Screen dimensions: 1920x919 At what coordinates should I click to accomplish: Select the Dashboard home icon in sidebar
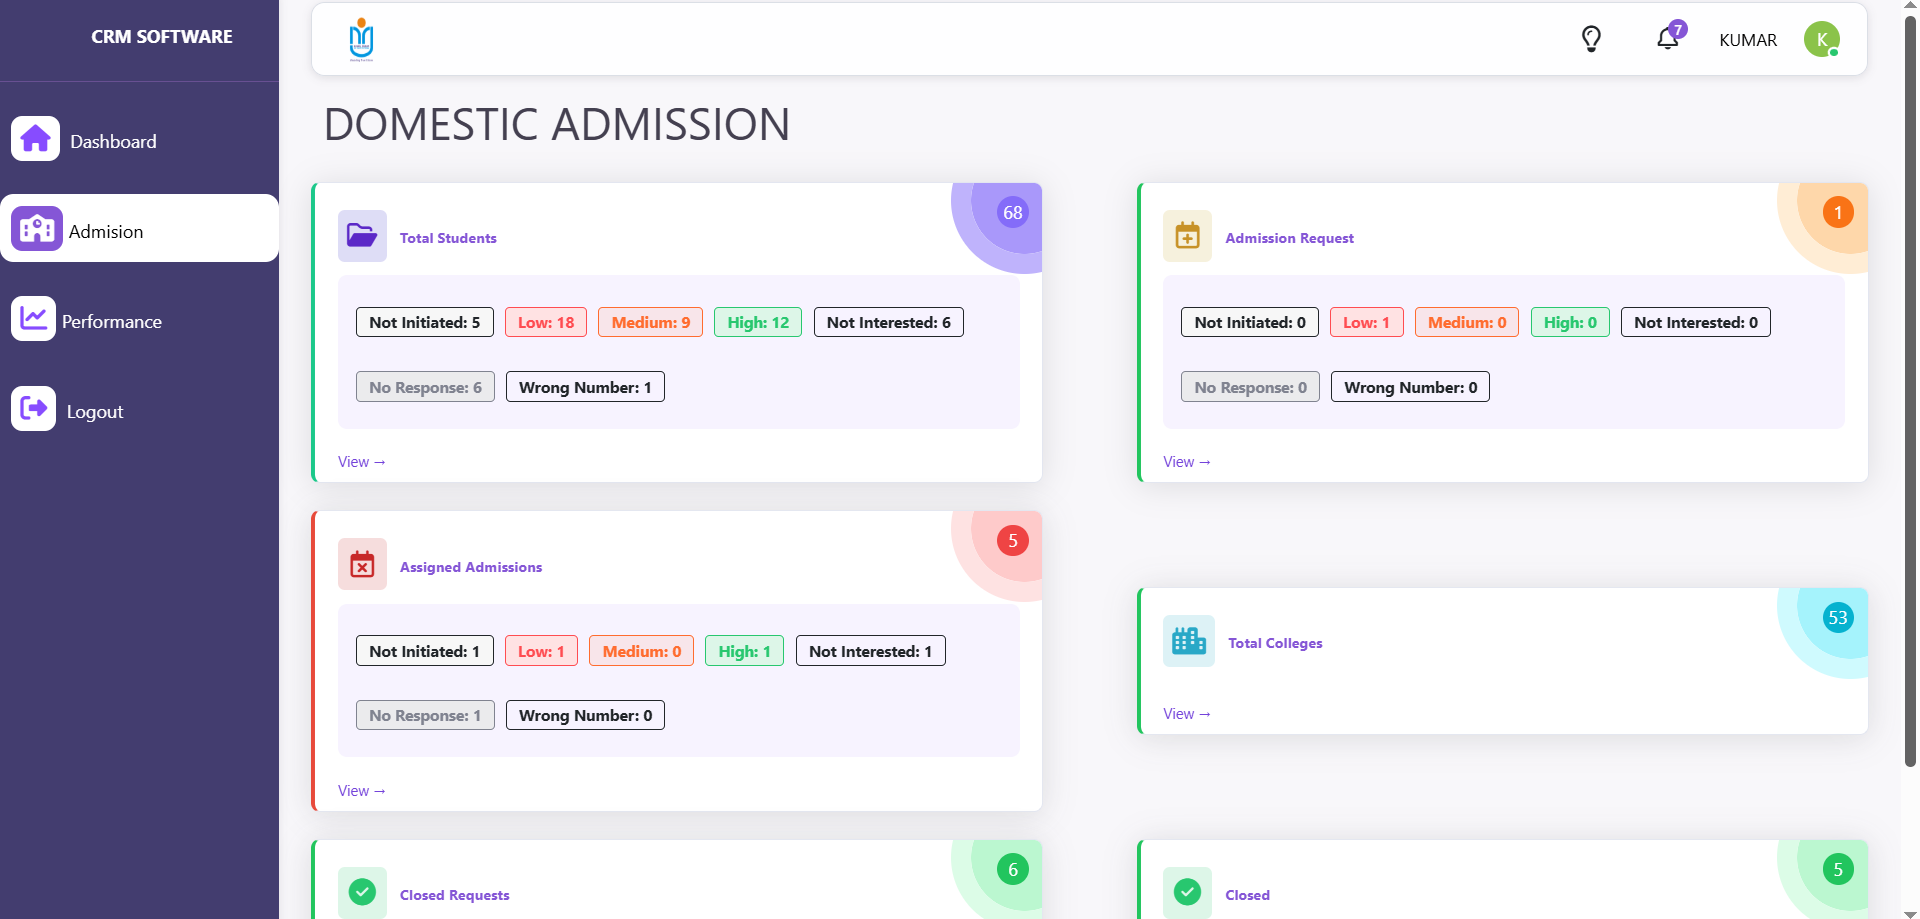(35, 138)
